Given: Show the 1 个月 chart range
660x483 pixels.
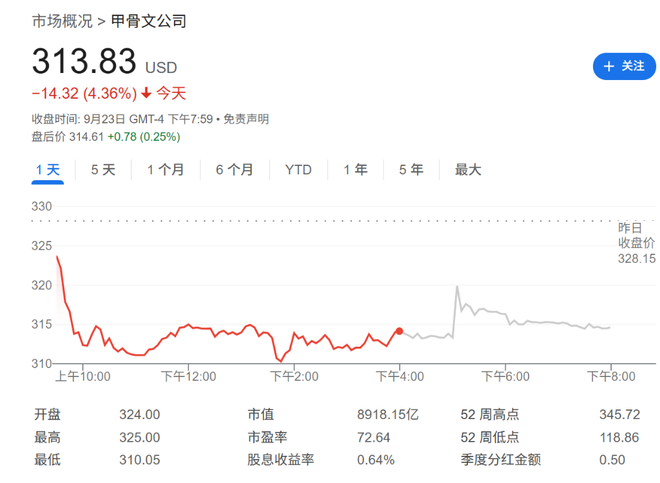Looking at the screenshot, I should point(165,170).
